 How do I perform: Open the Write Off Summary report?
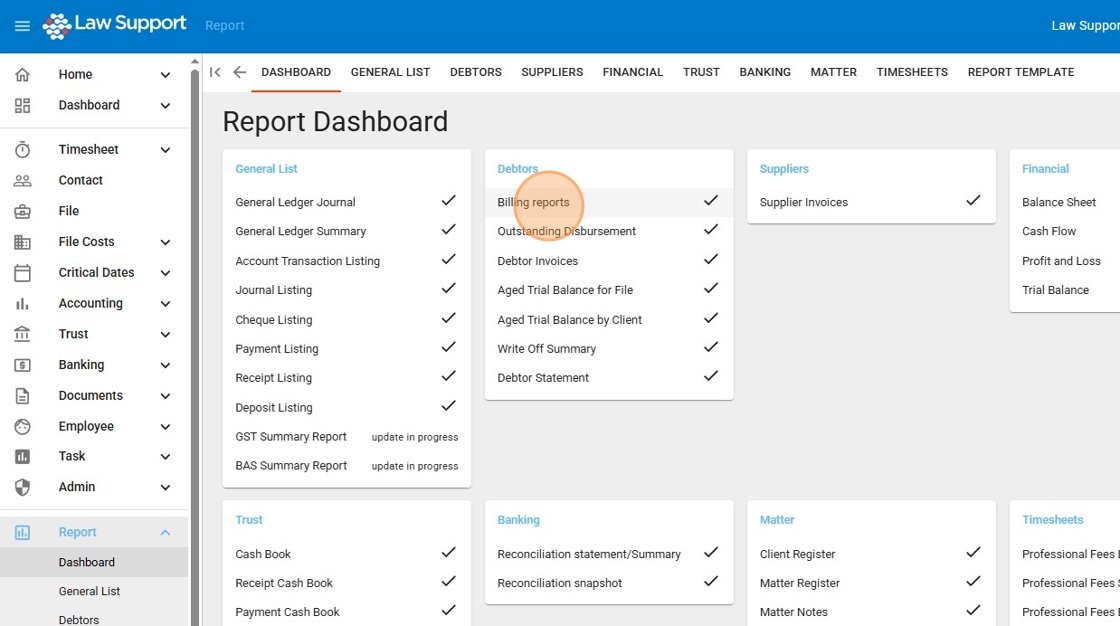point(546,349)
